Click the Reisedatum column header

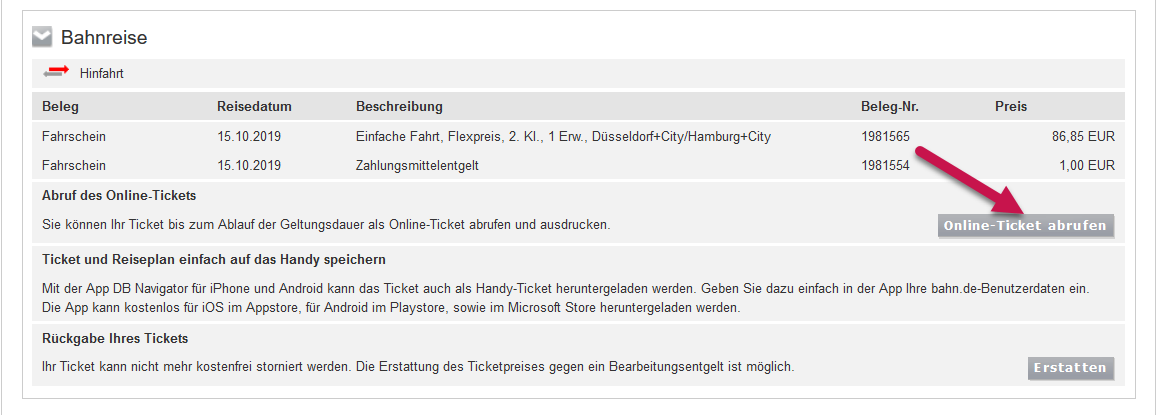254,107
